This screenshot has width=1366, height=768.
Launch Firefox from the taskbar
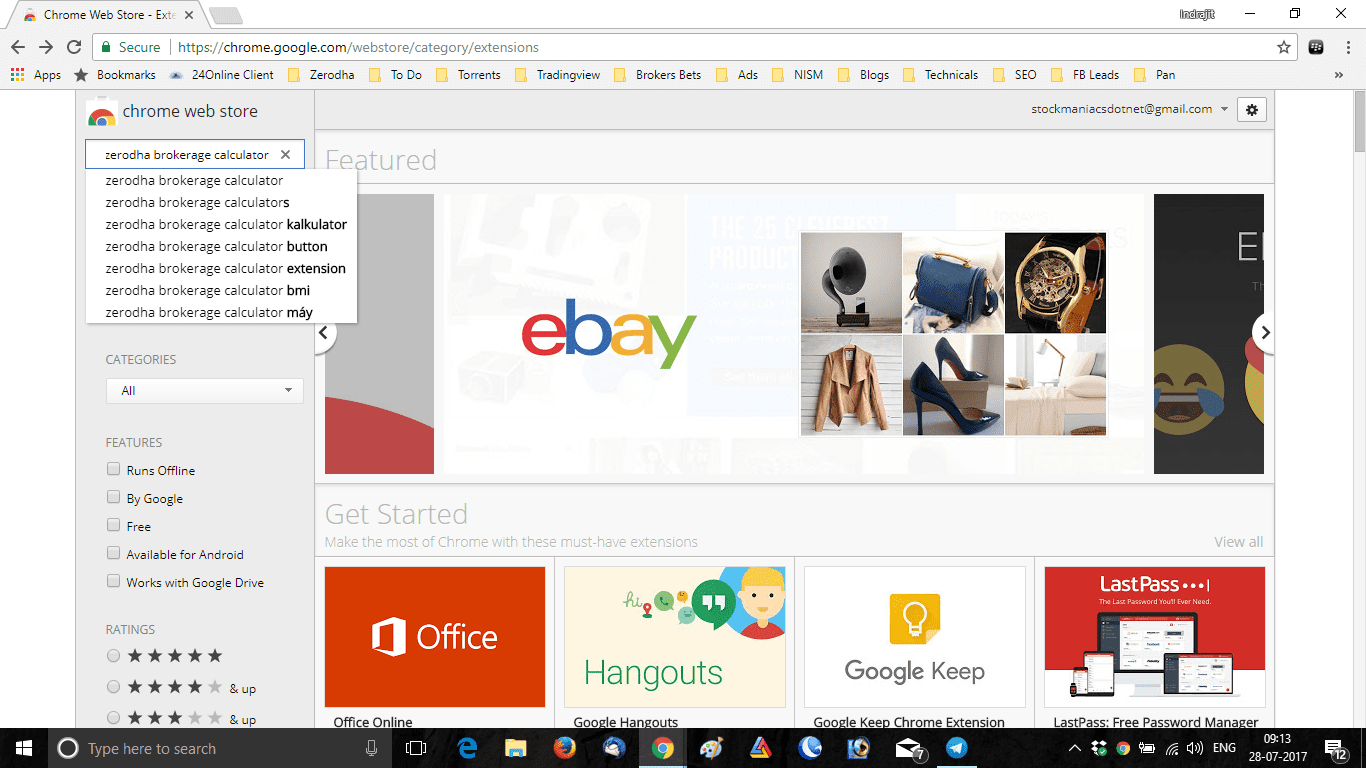click(565, 748)
